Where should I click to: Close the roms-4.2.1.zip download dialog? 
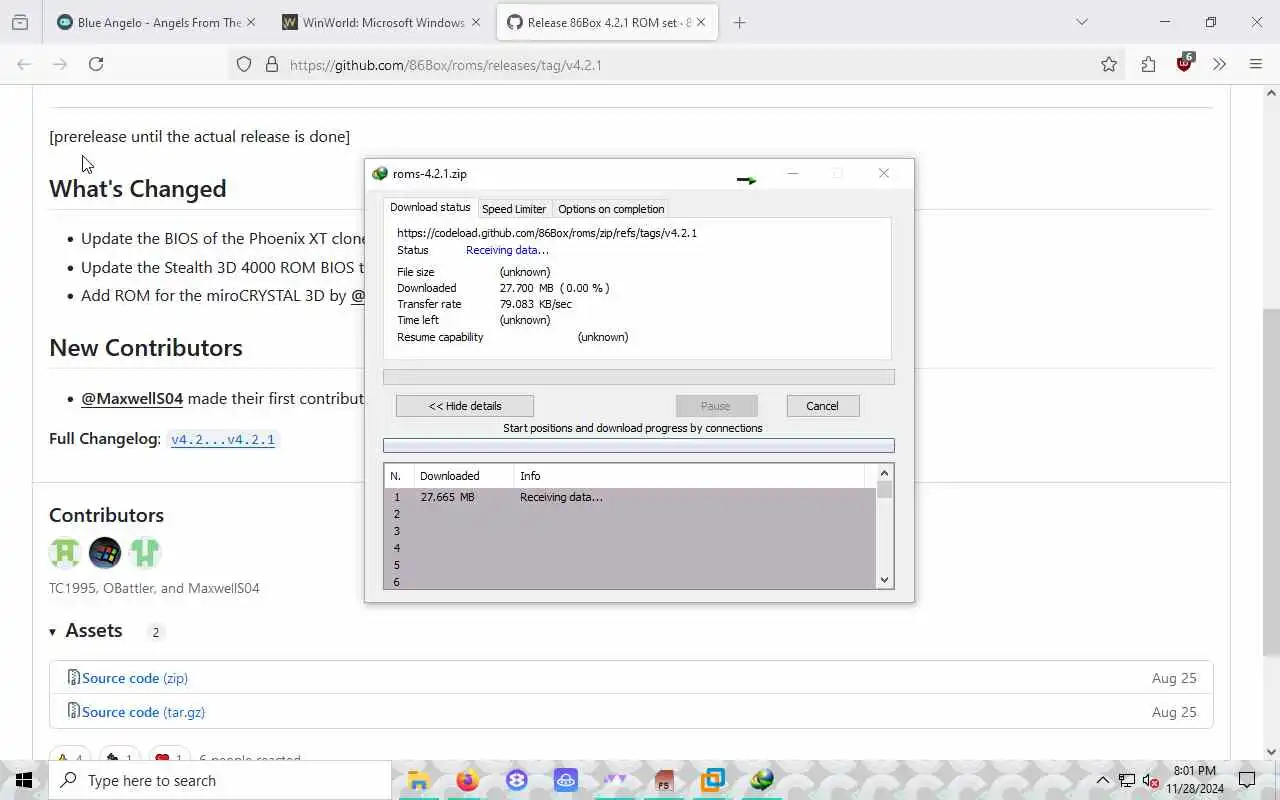[884, 173]
